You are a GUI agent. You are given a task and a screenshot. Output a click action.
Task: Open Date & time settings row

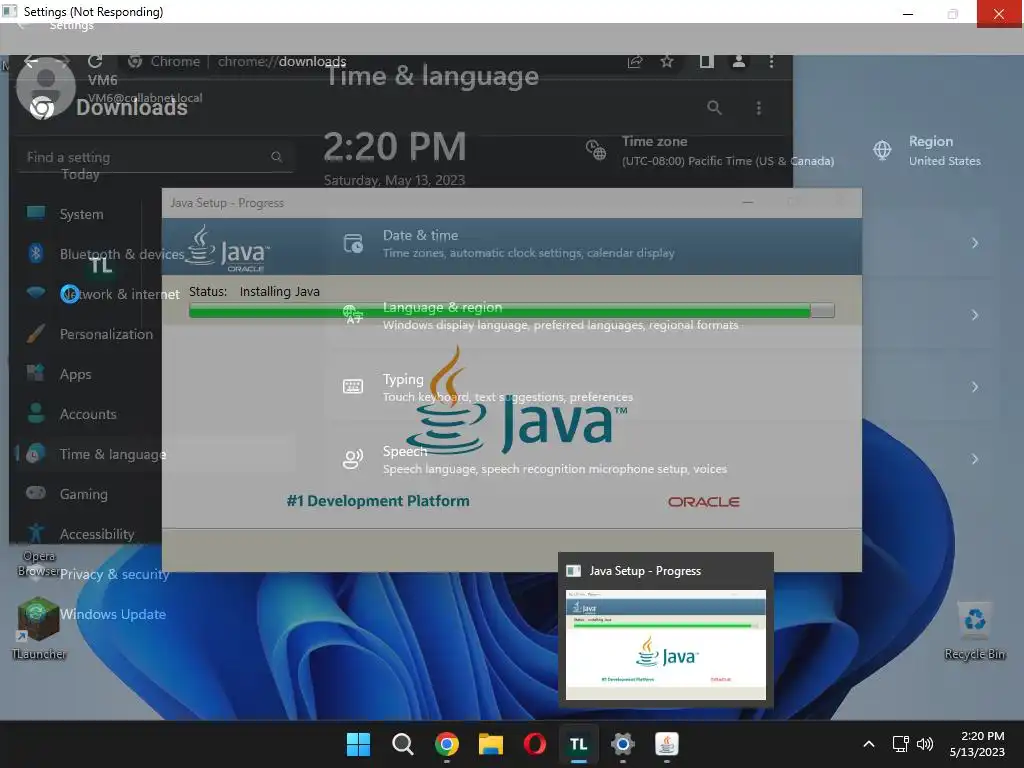pos(664,243)
